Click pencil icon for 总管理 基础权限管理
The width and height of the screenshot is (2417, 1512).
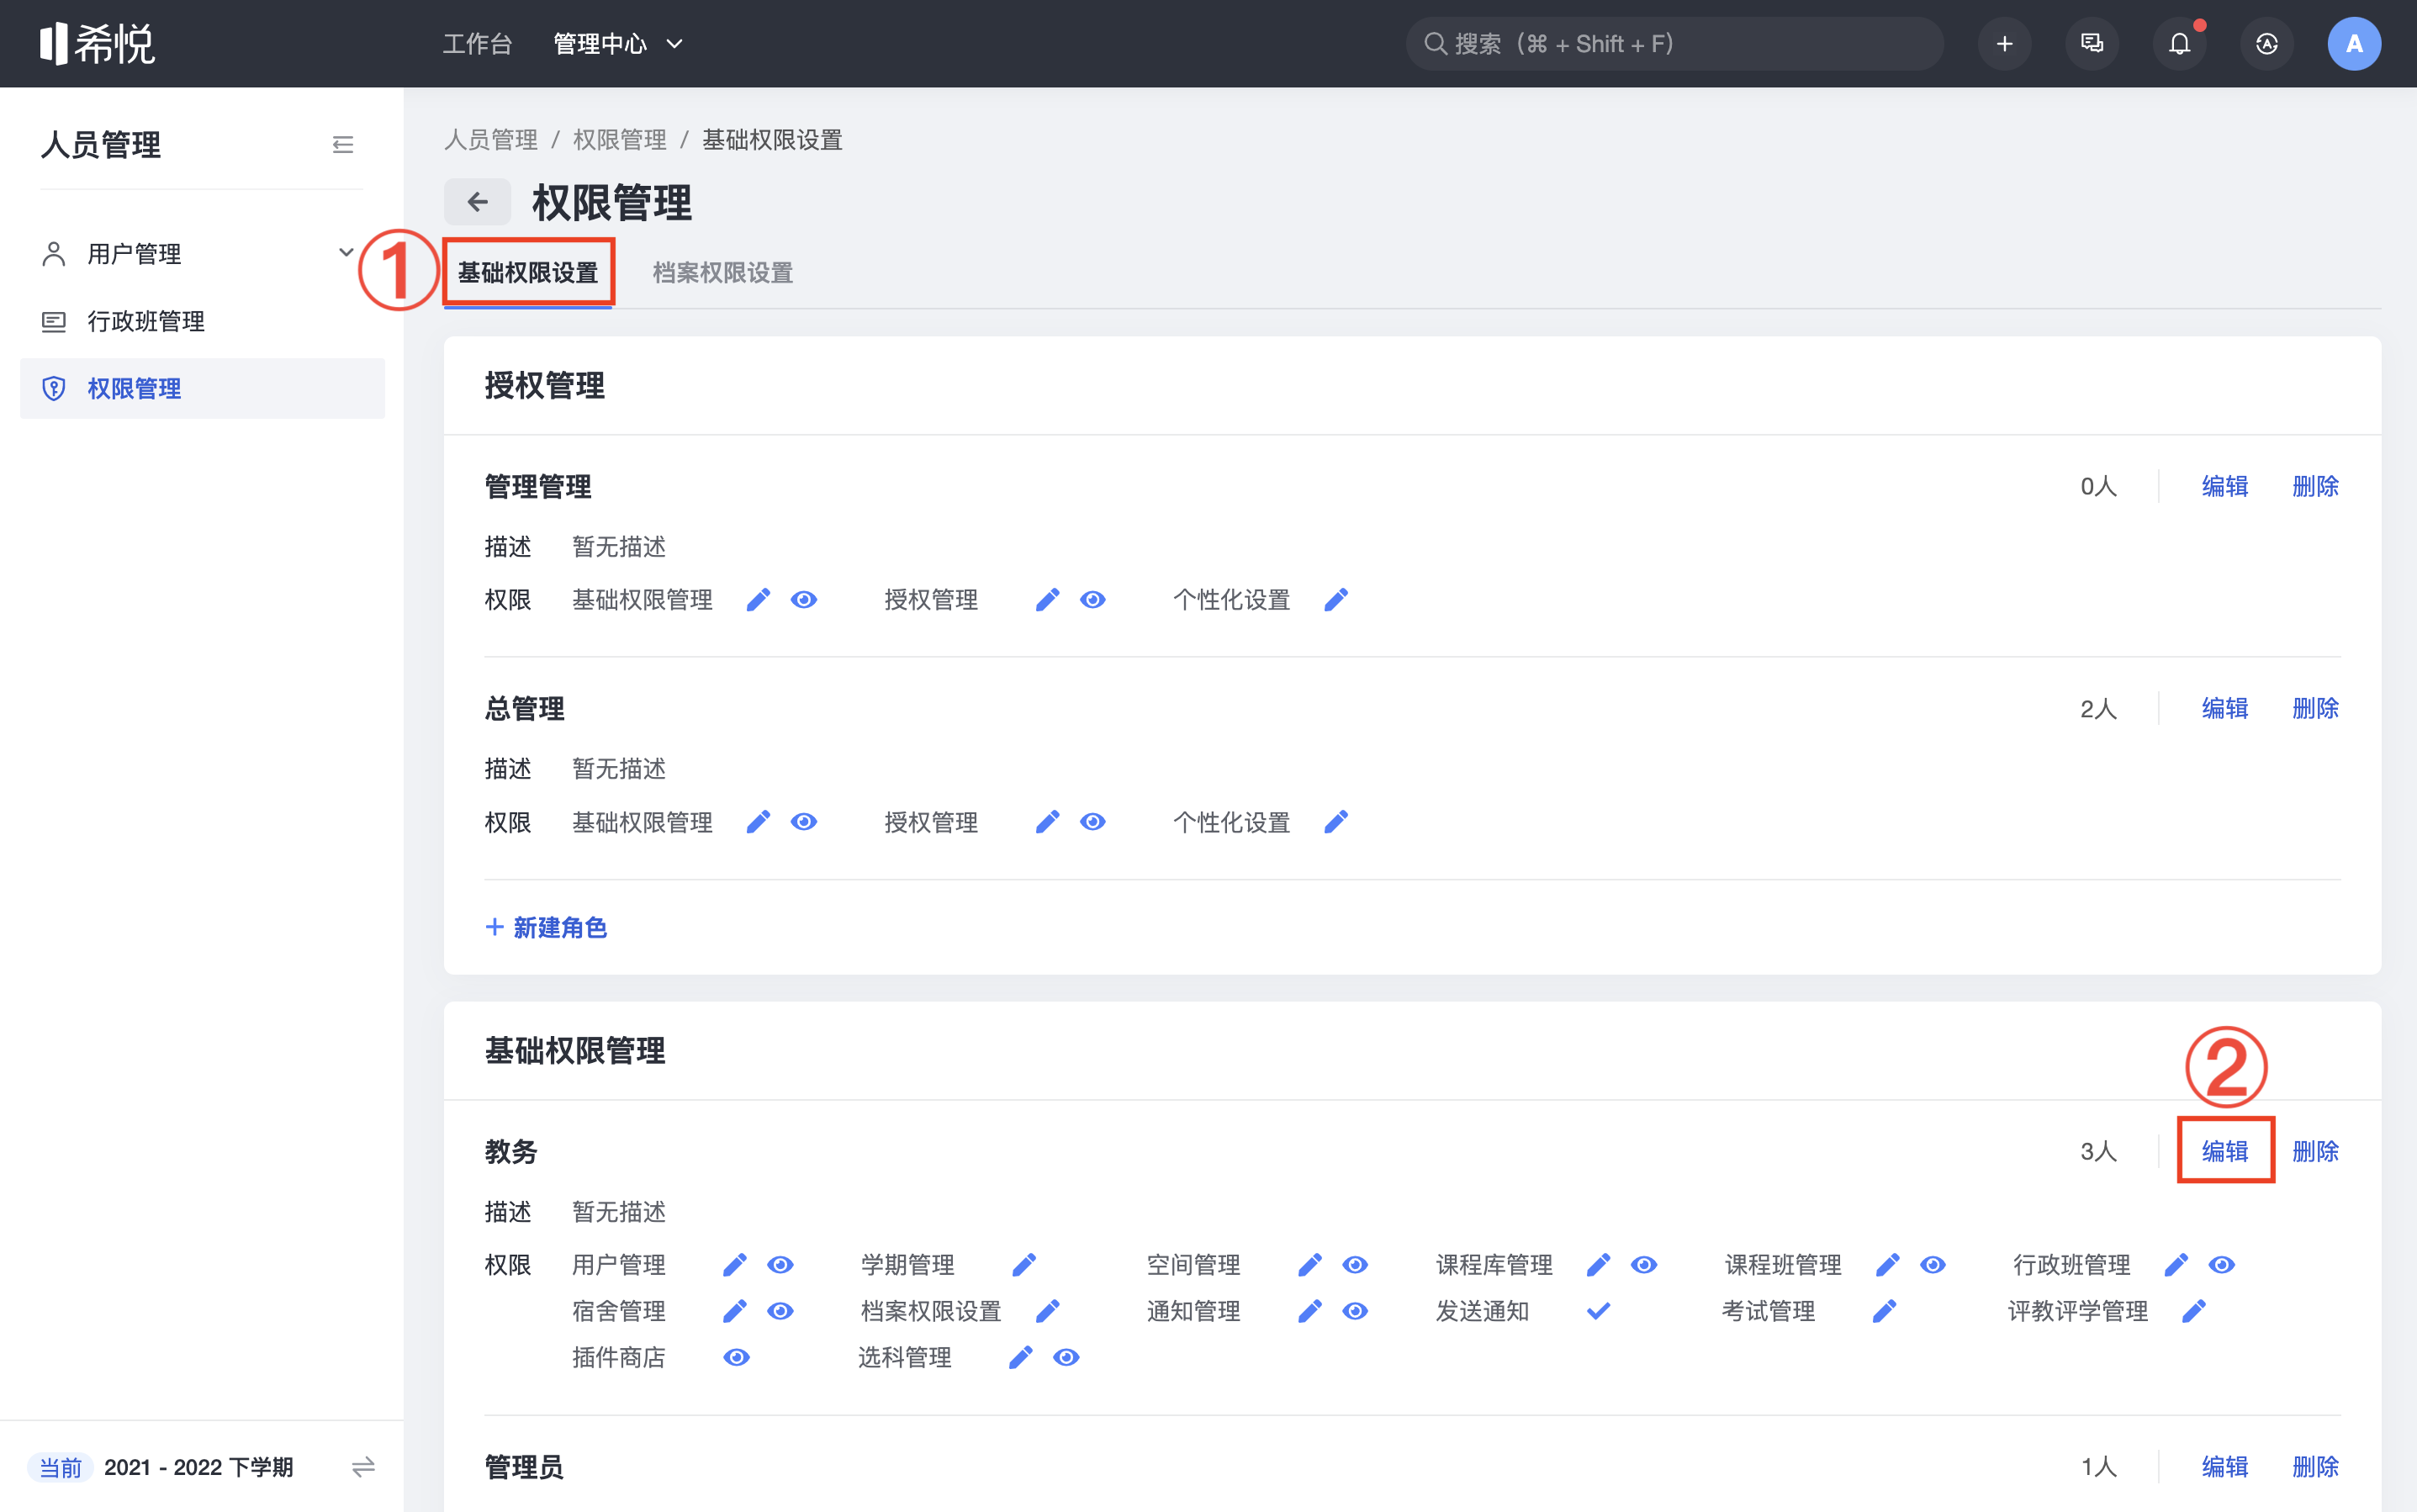pyautogui.click(x=758, y=821)
